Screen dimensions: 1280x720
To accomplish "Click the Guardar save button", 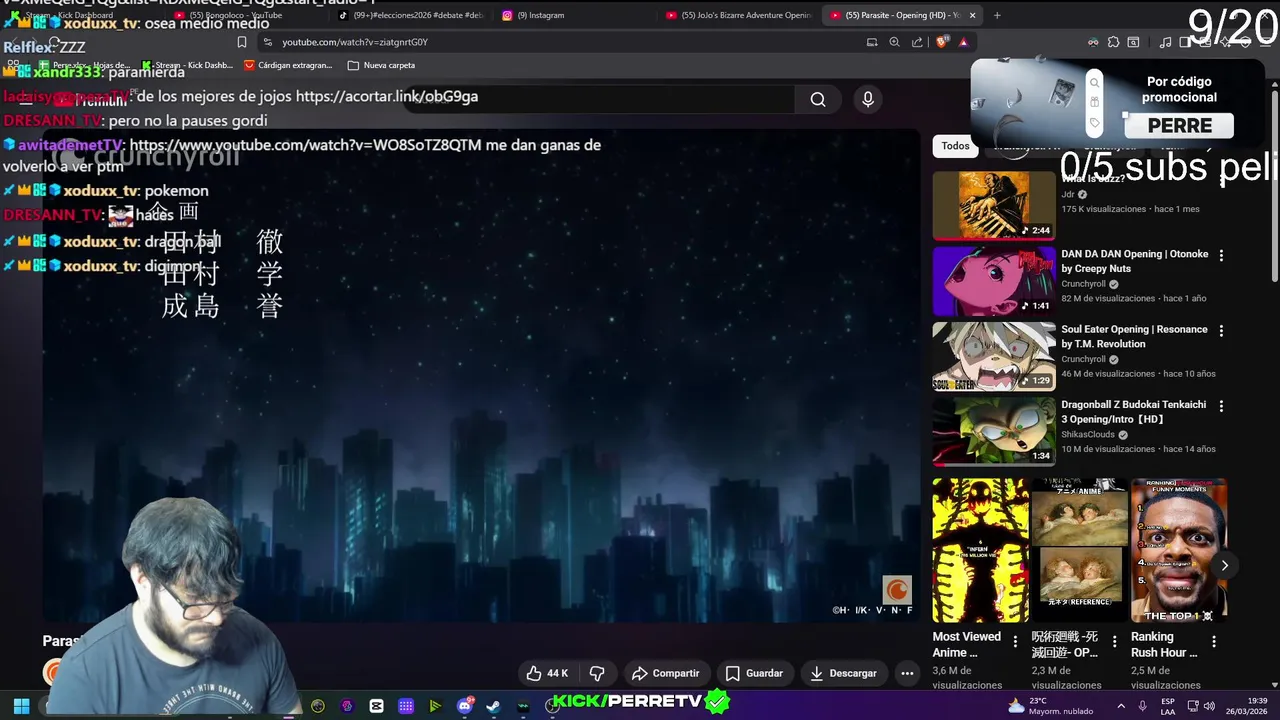I will [x=754, y=673].
